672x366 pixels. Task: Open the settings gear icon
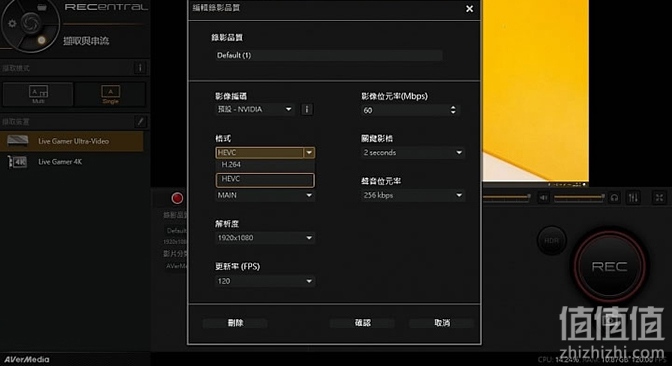point(12,24)
